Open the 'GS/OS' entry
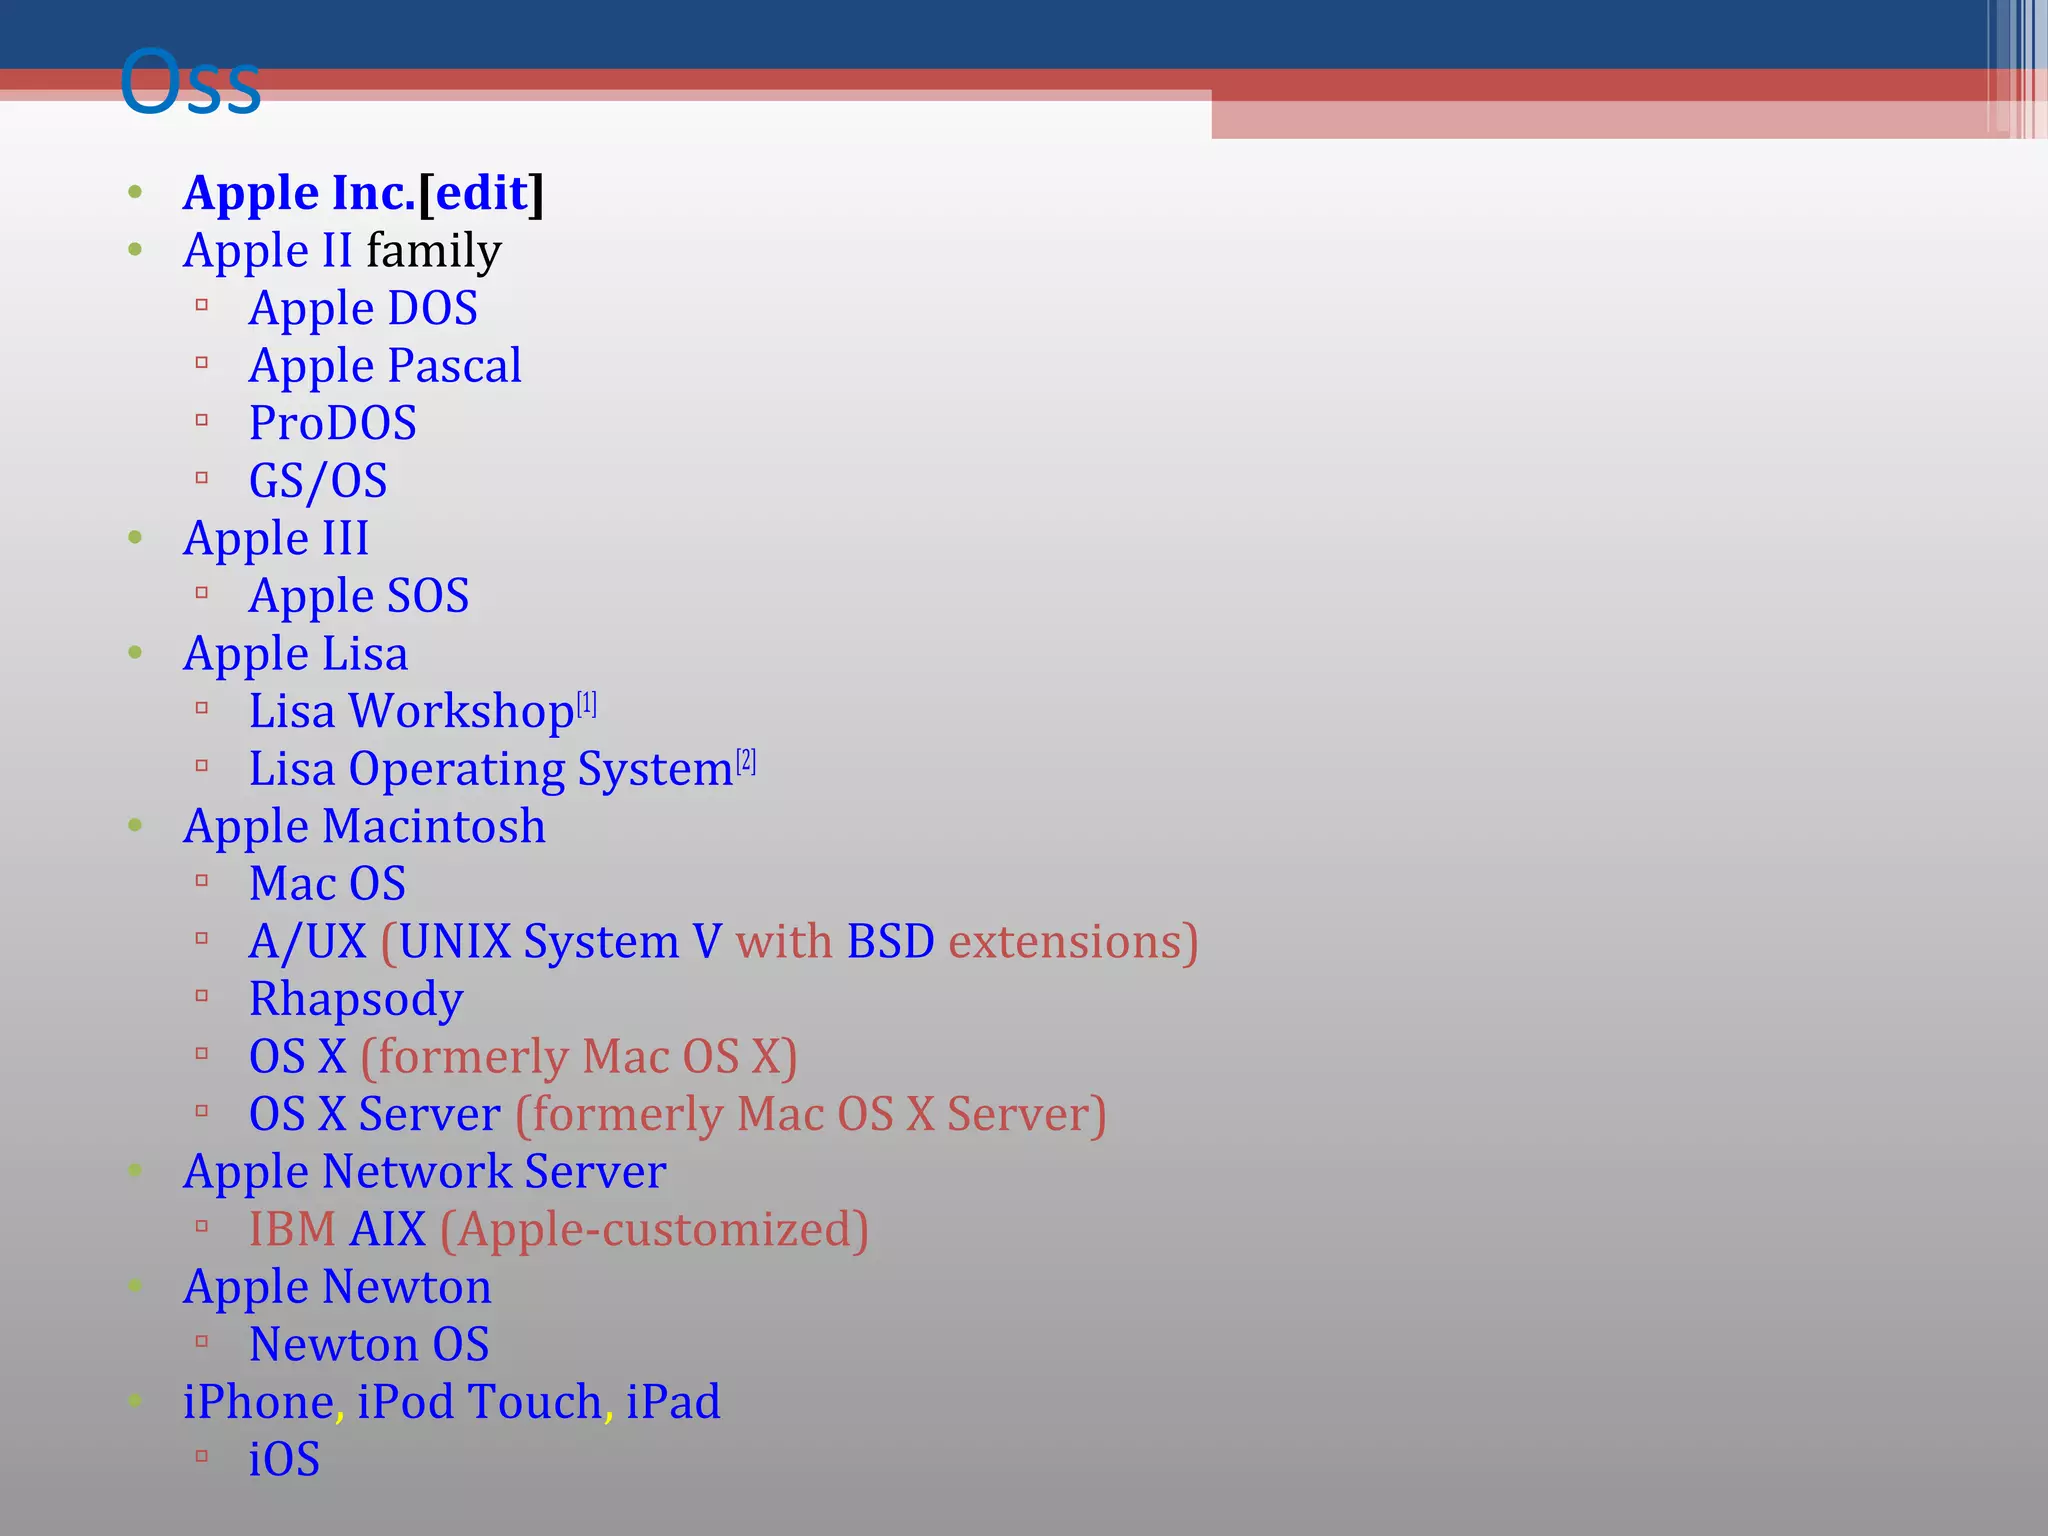 pos(318,482)
